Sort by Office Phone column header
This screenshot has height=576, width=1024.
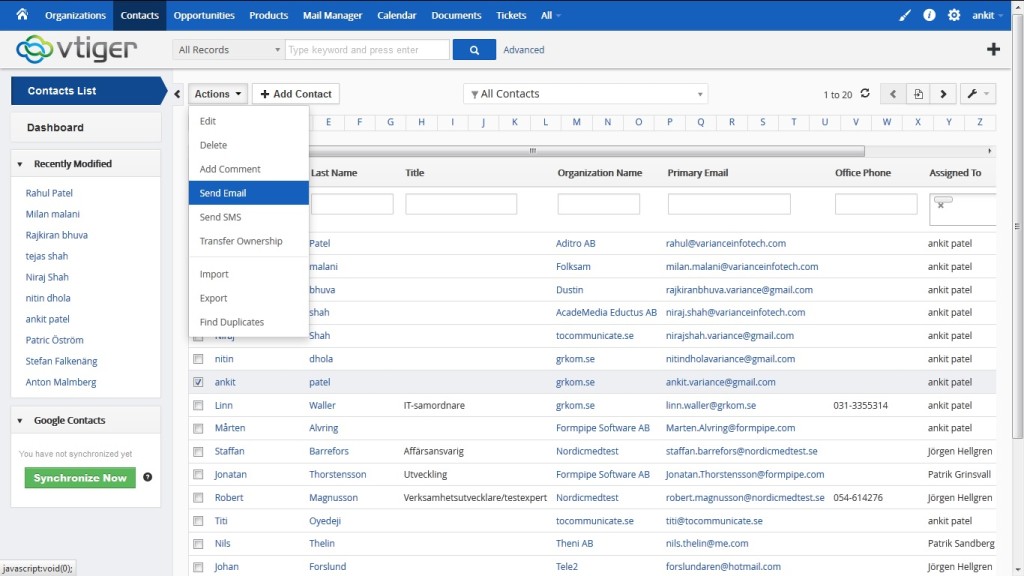tap(863, 173)
